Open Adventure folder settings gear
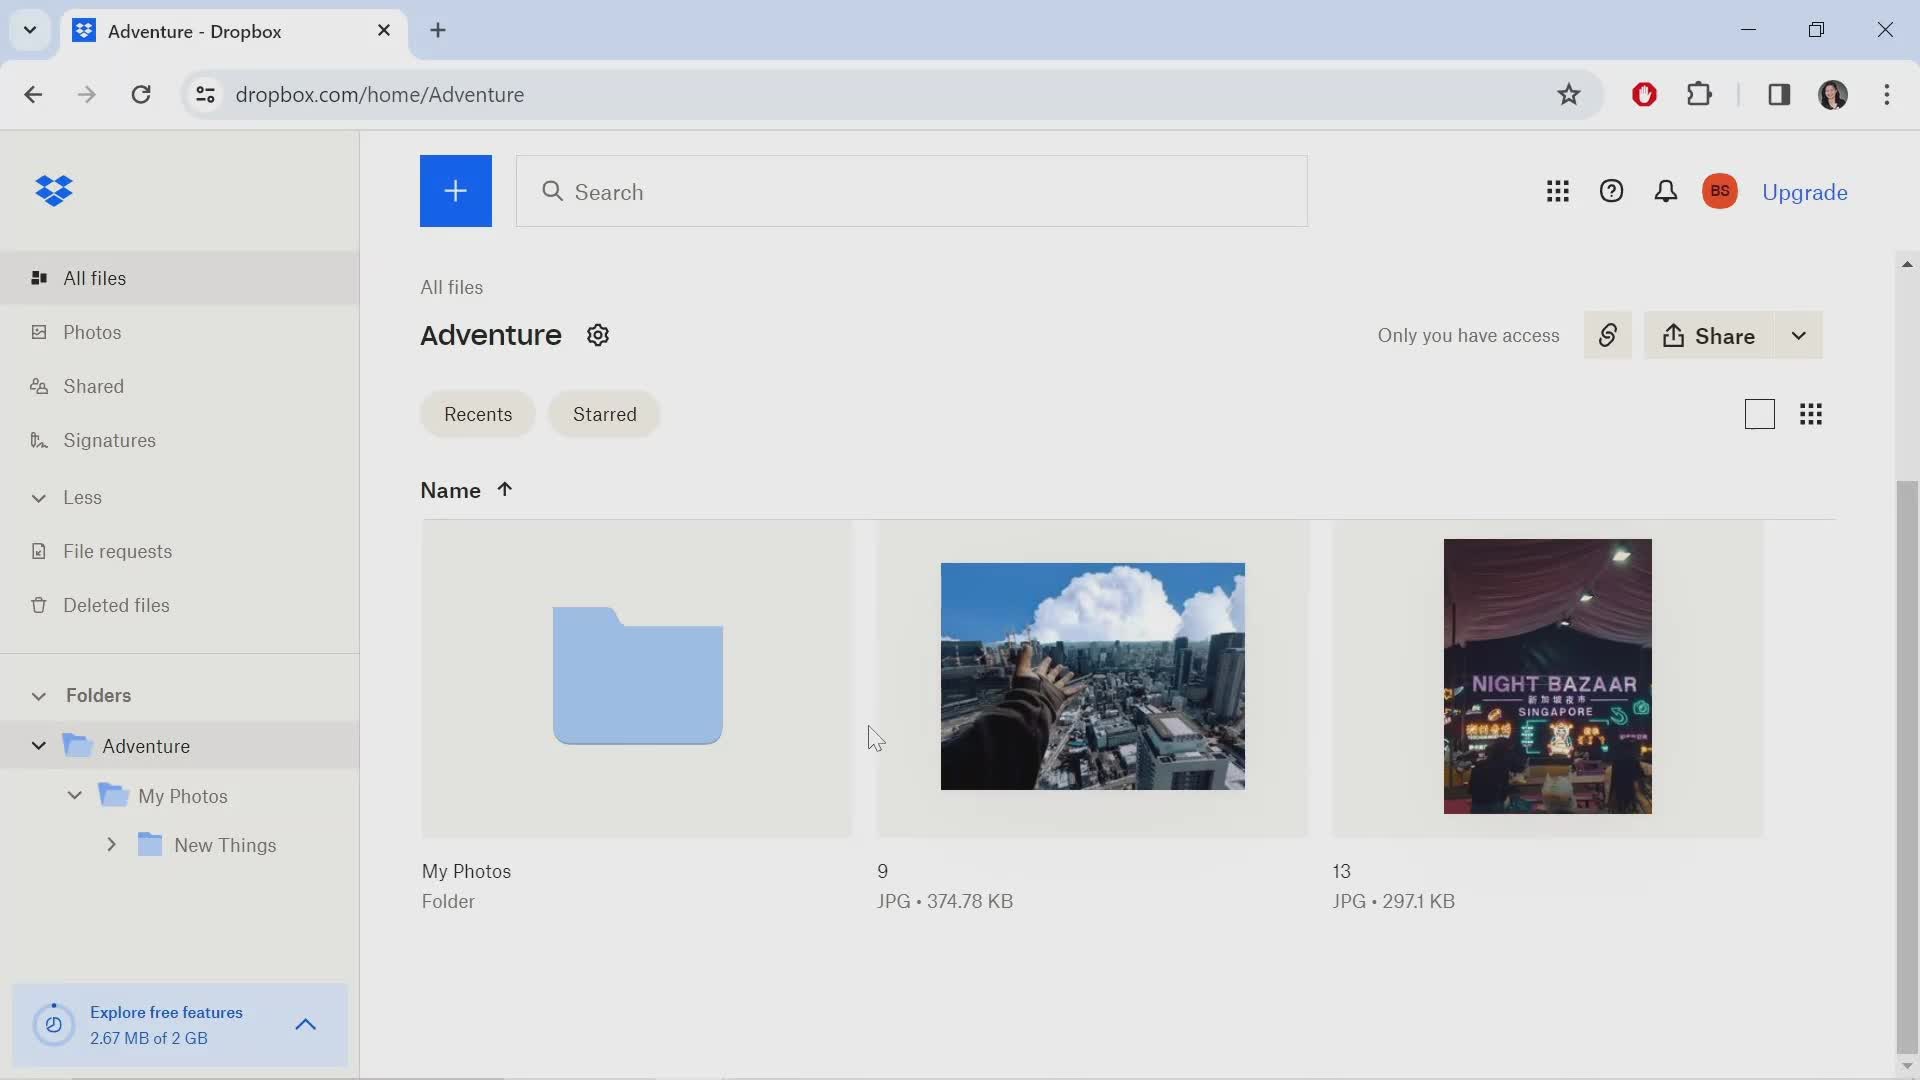This screenshot has width=1920, height=1080. tap(598, 335)
